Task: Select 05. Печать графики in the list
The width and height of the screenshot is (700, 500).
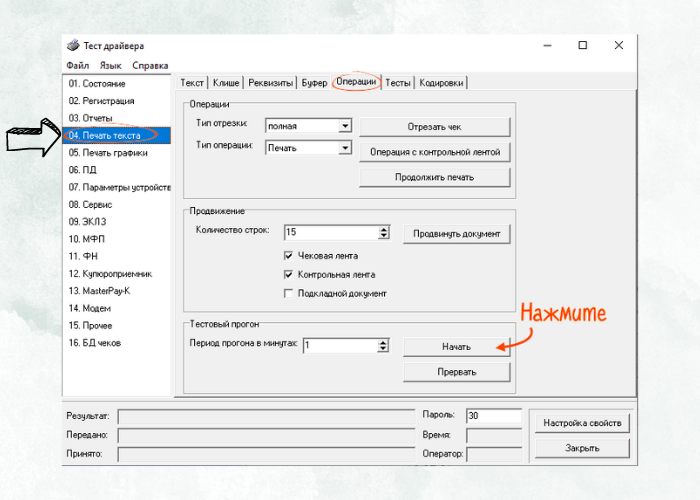Action: pos(117,153)
